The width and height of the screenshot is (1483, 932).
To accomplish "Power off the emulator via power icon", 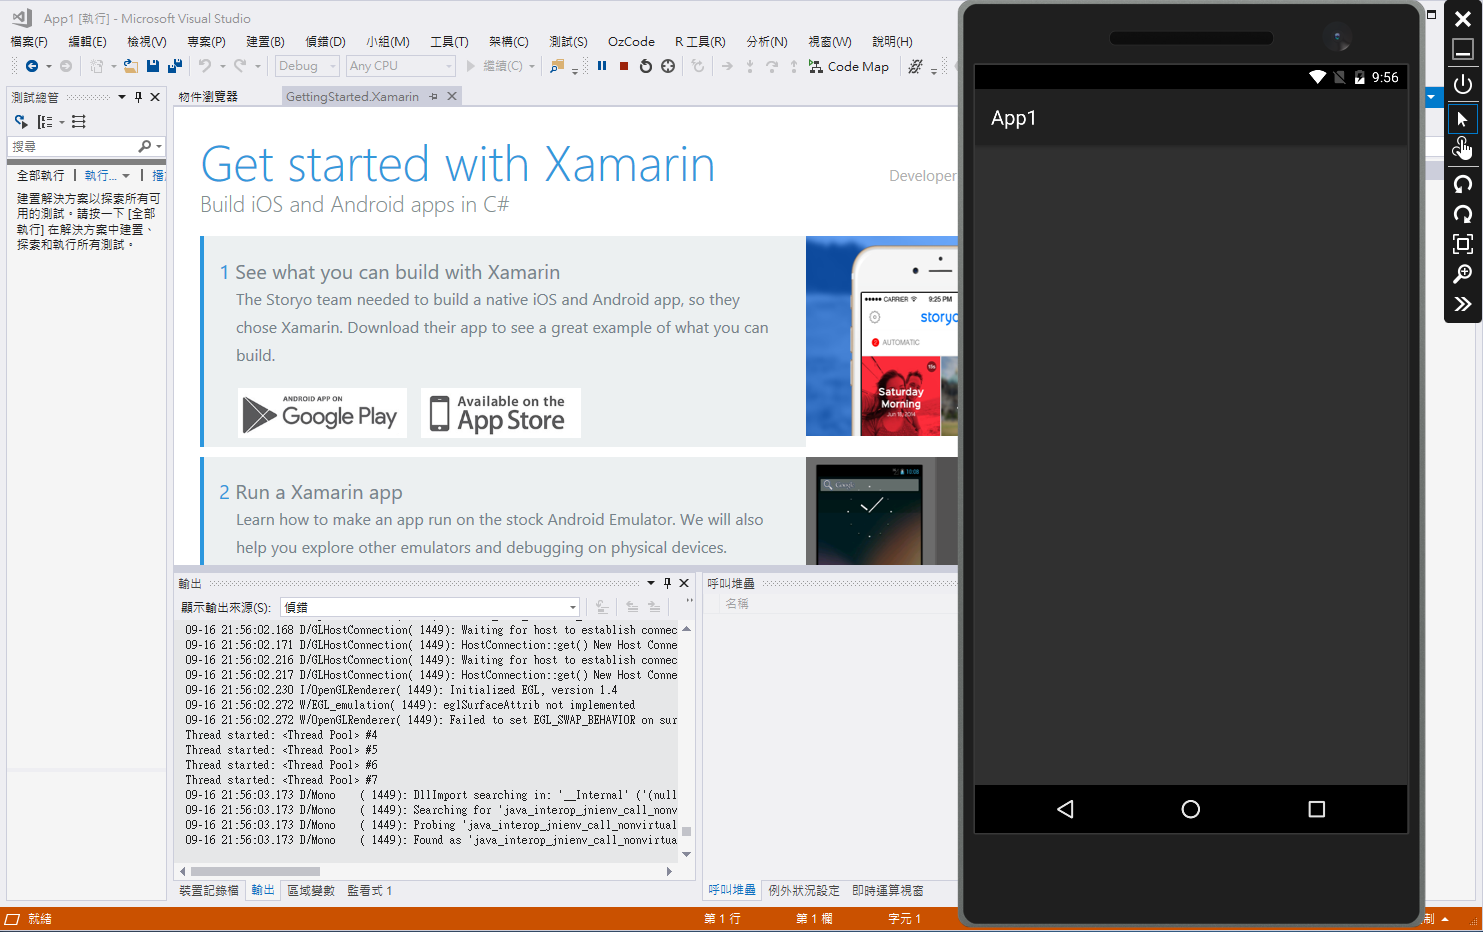I will 1463,84.
